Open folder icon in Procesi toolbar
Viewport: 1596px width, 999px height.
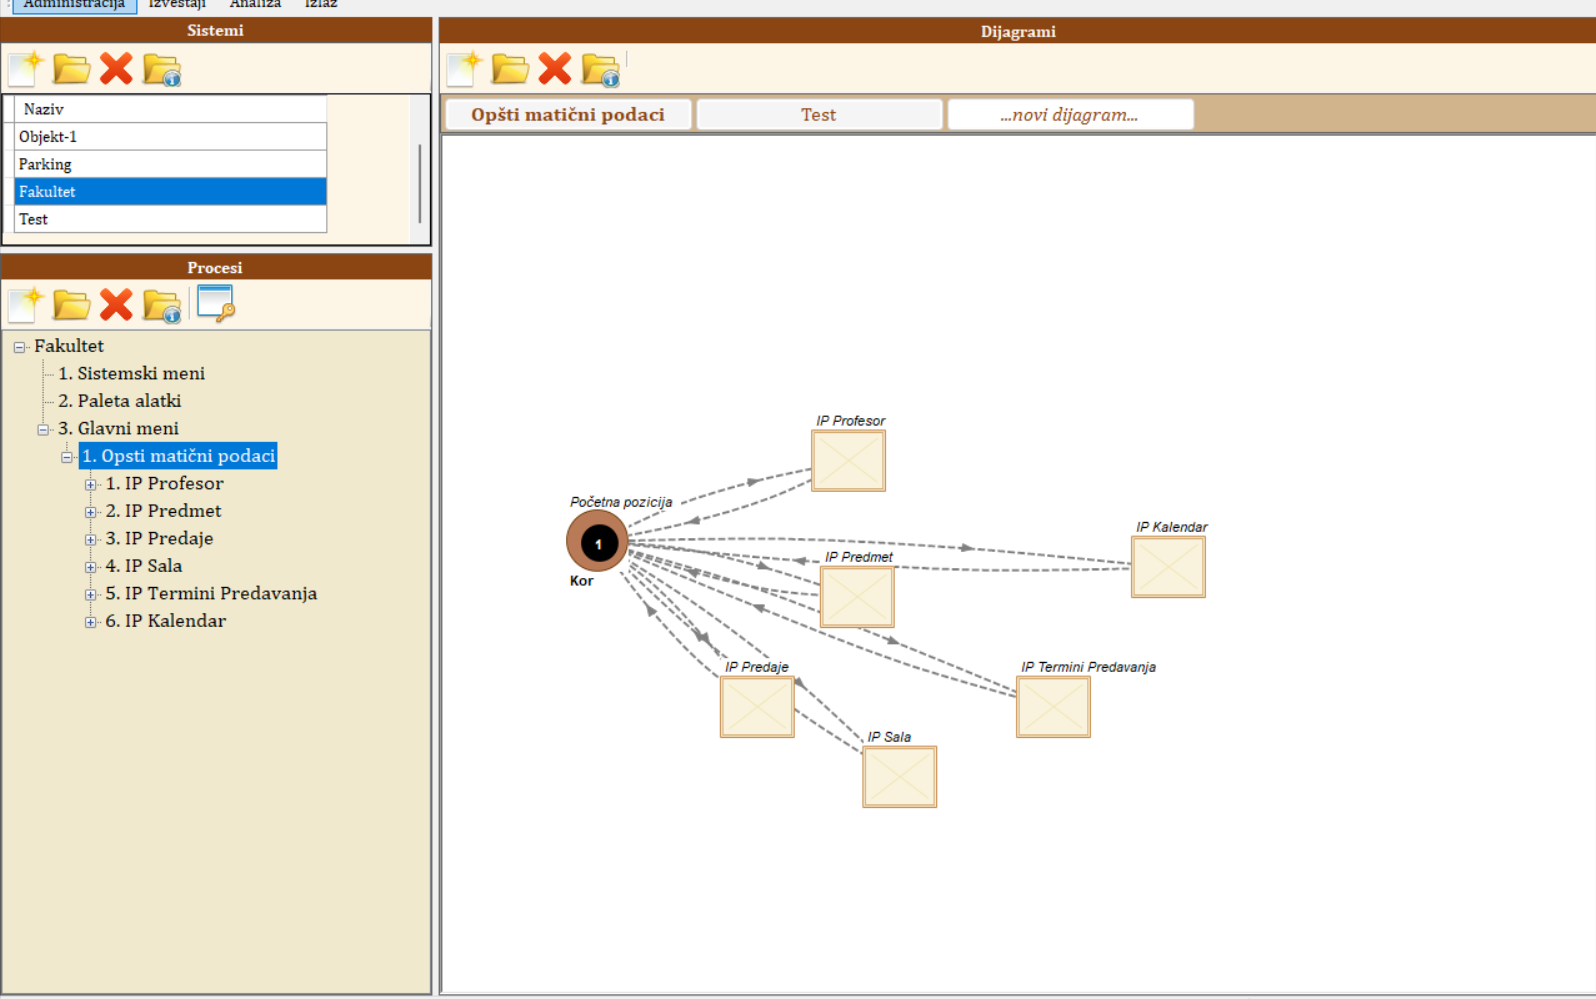[71, 304]
